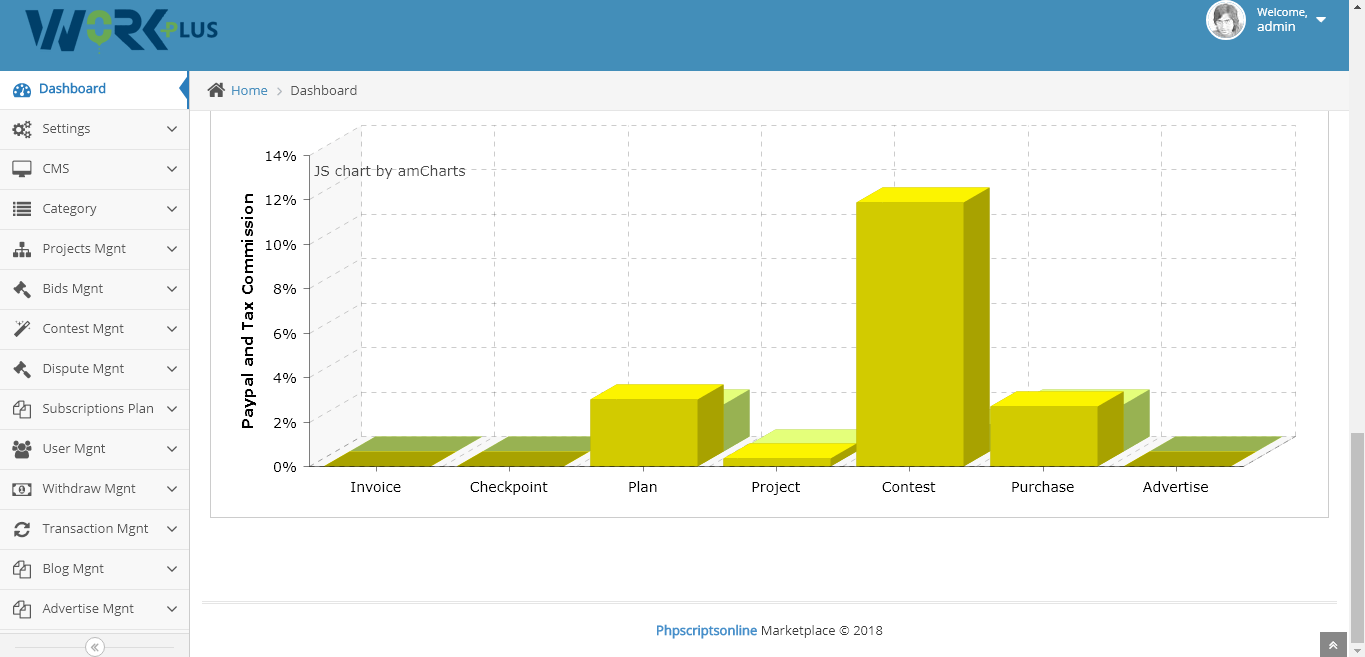Click the scroll-to-top arrow button
This screenshot has height=657, width=1365.
coord(1333,645)
